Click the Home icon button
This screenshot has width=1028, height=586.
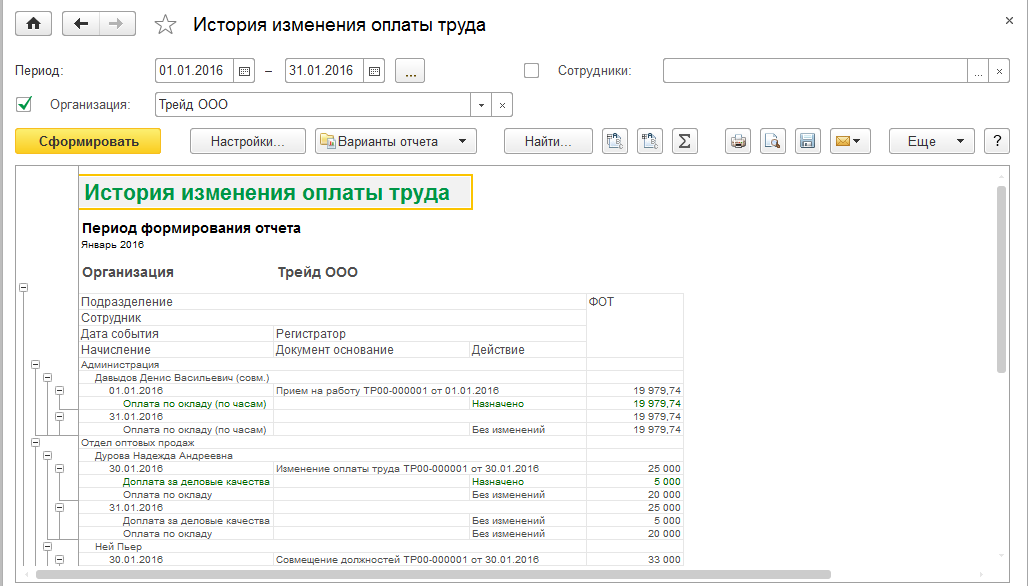point(33,25)
